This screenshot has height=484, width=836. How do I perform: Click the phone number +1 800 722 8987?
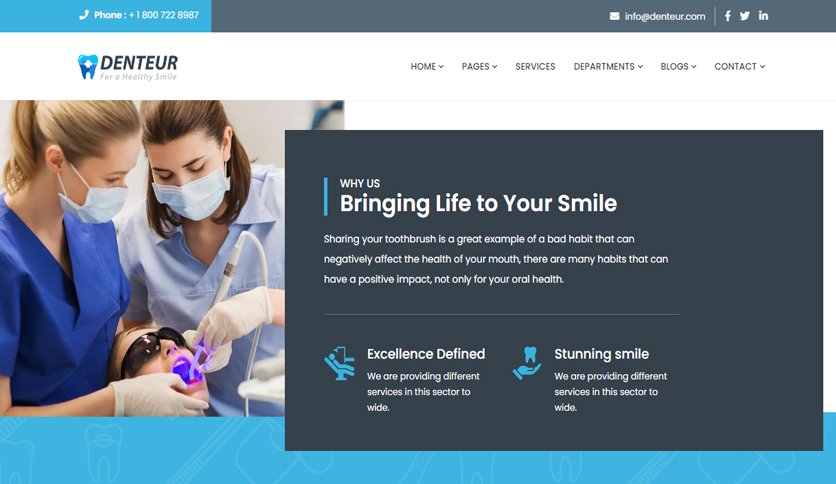point(163,15)
